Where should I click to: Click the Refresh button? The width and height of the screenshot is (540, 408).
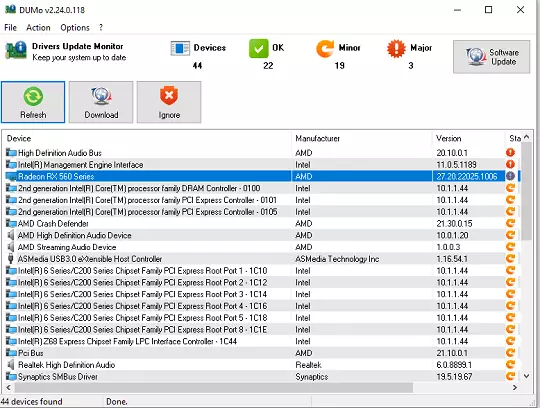[33, 102]
